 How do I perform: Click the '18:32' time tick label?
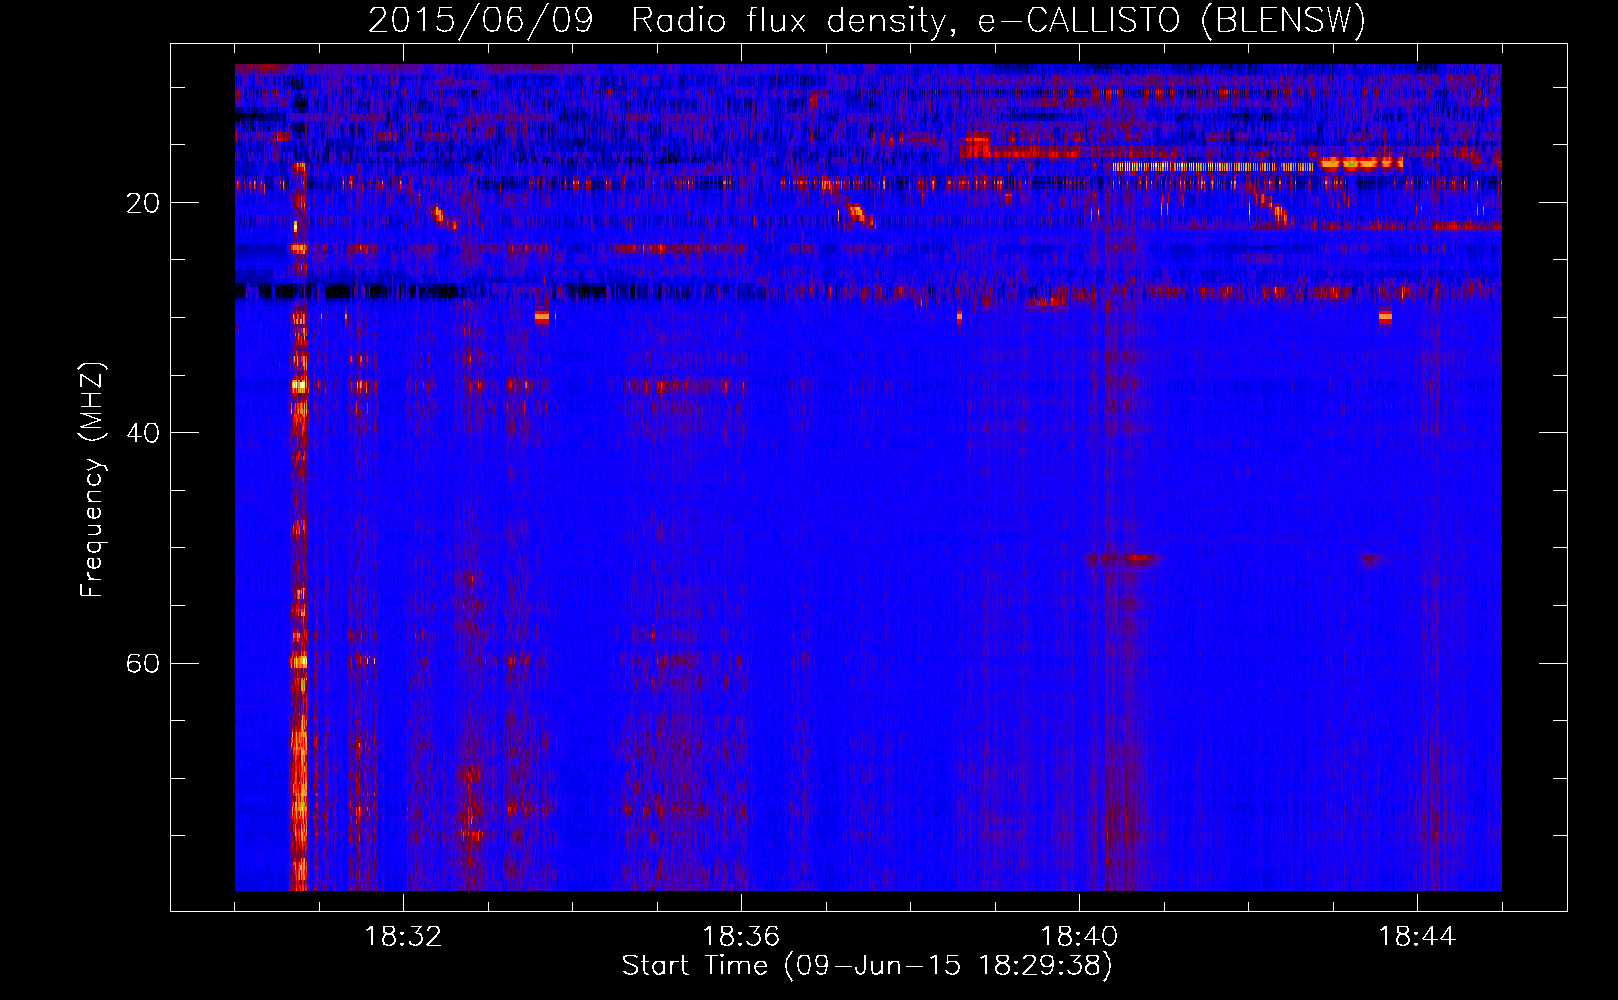pyautogui.click(x=403, y=936)
